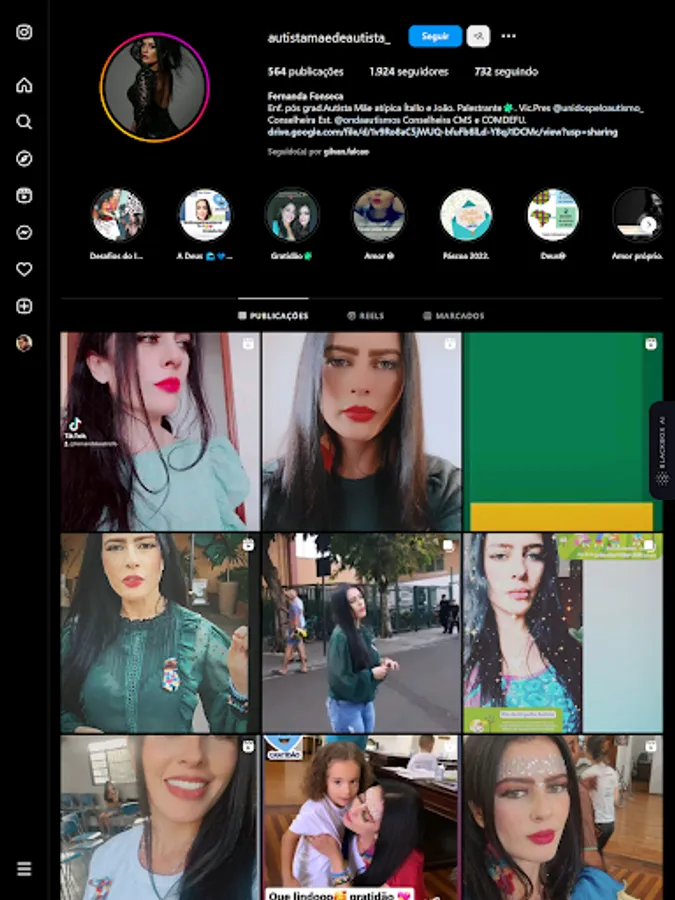Image resolution: width=675 pixels, height=900 pixels.
Task: Open the 'Gratidão' story highlight
Action: pos(292,215)
